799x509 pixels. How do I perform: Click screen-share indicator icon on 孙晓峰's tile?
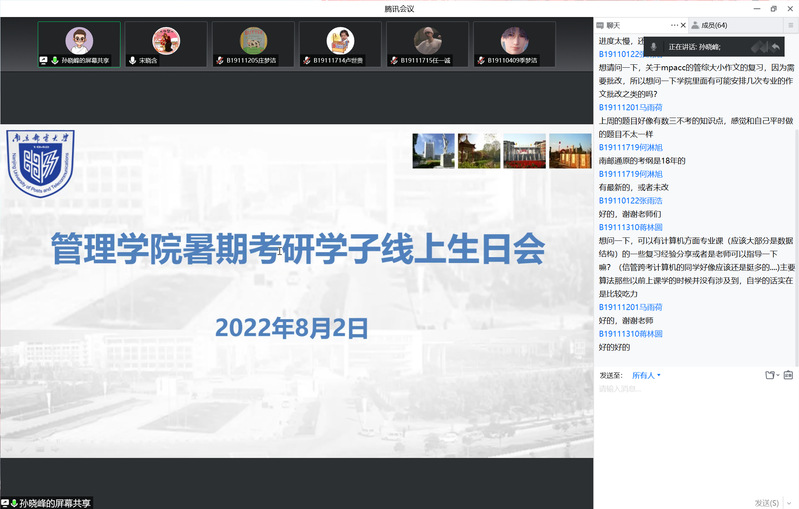(43, 60)
